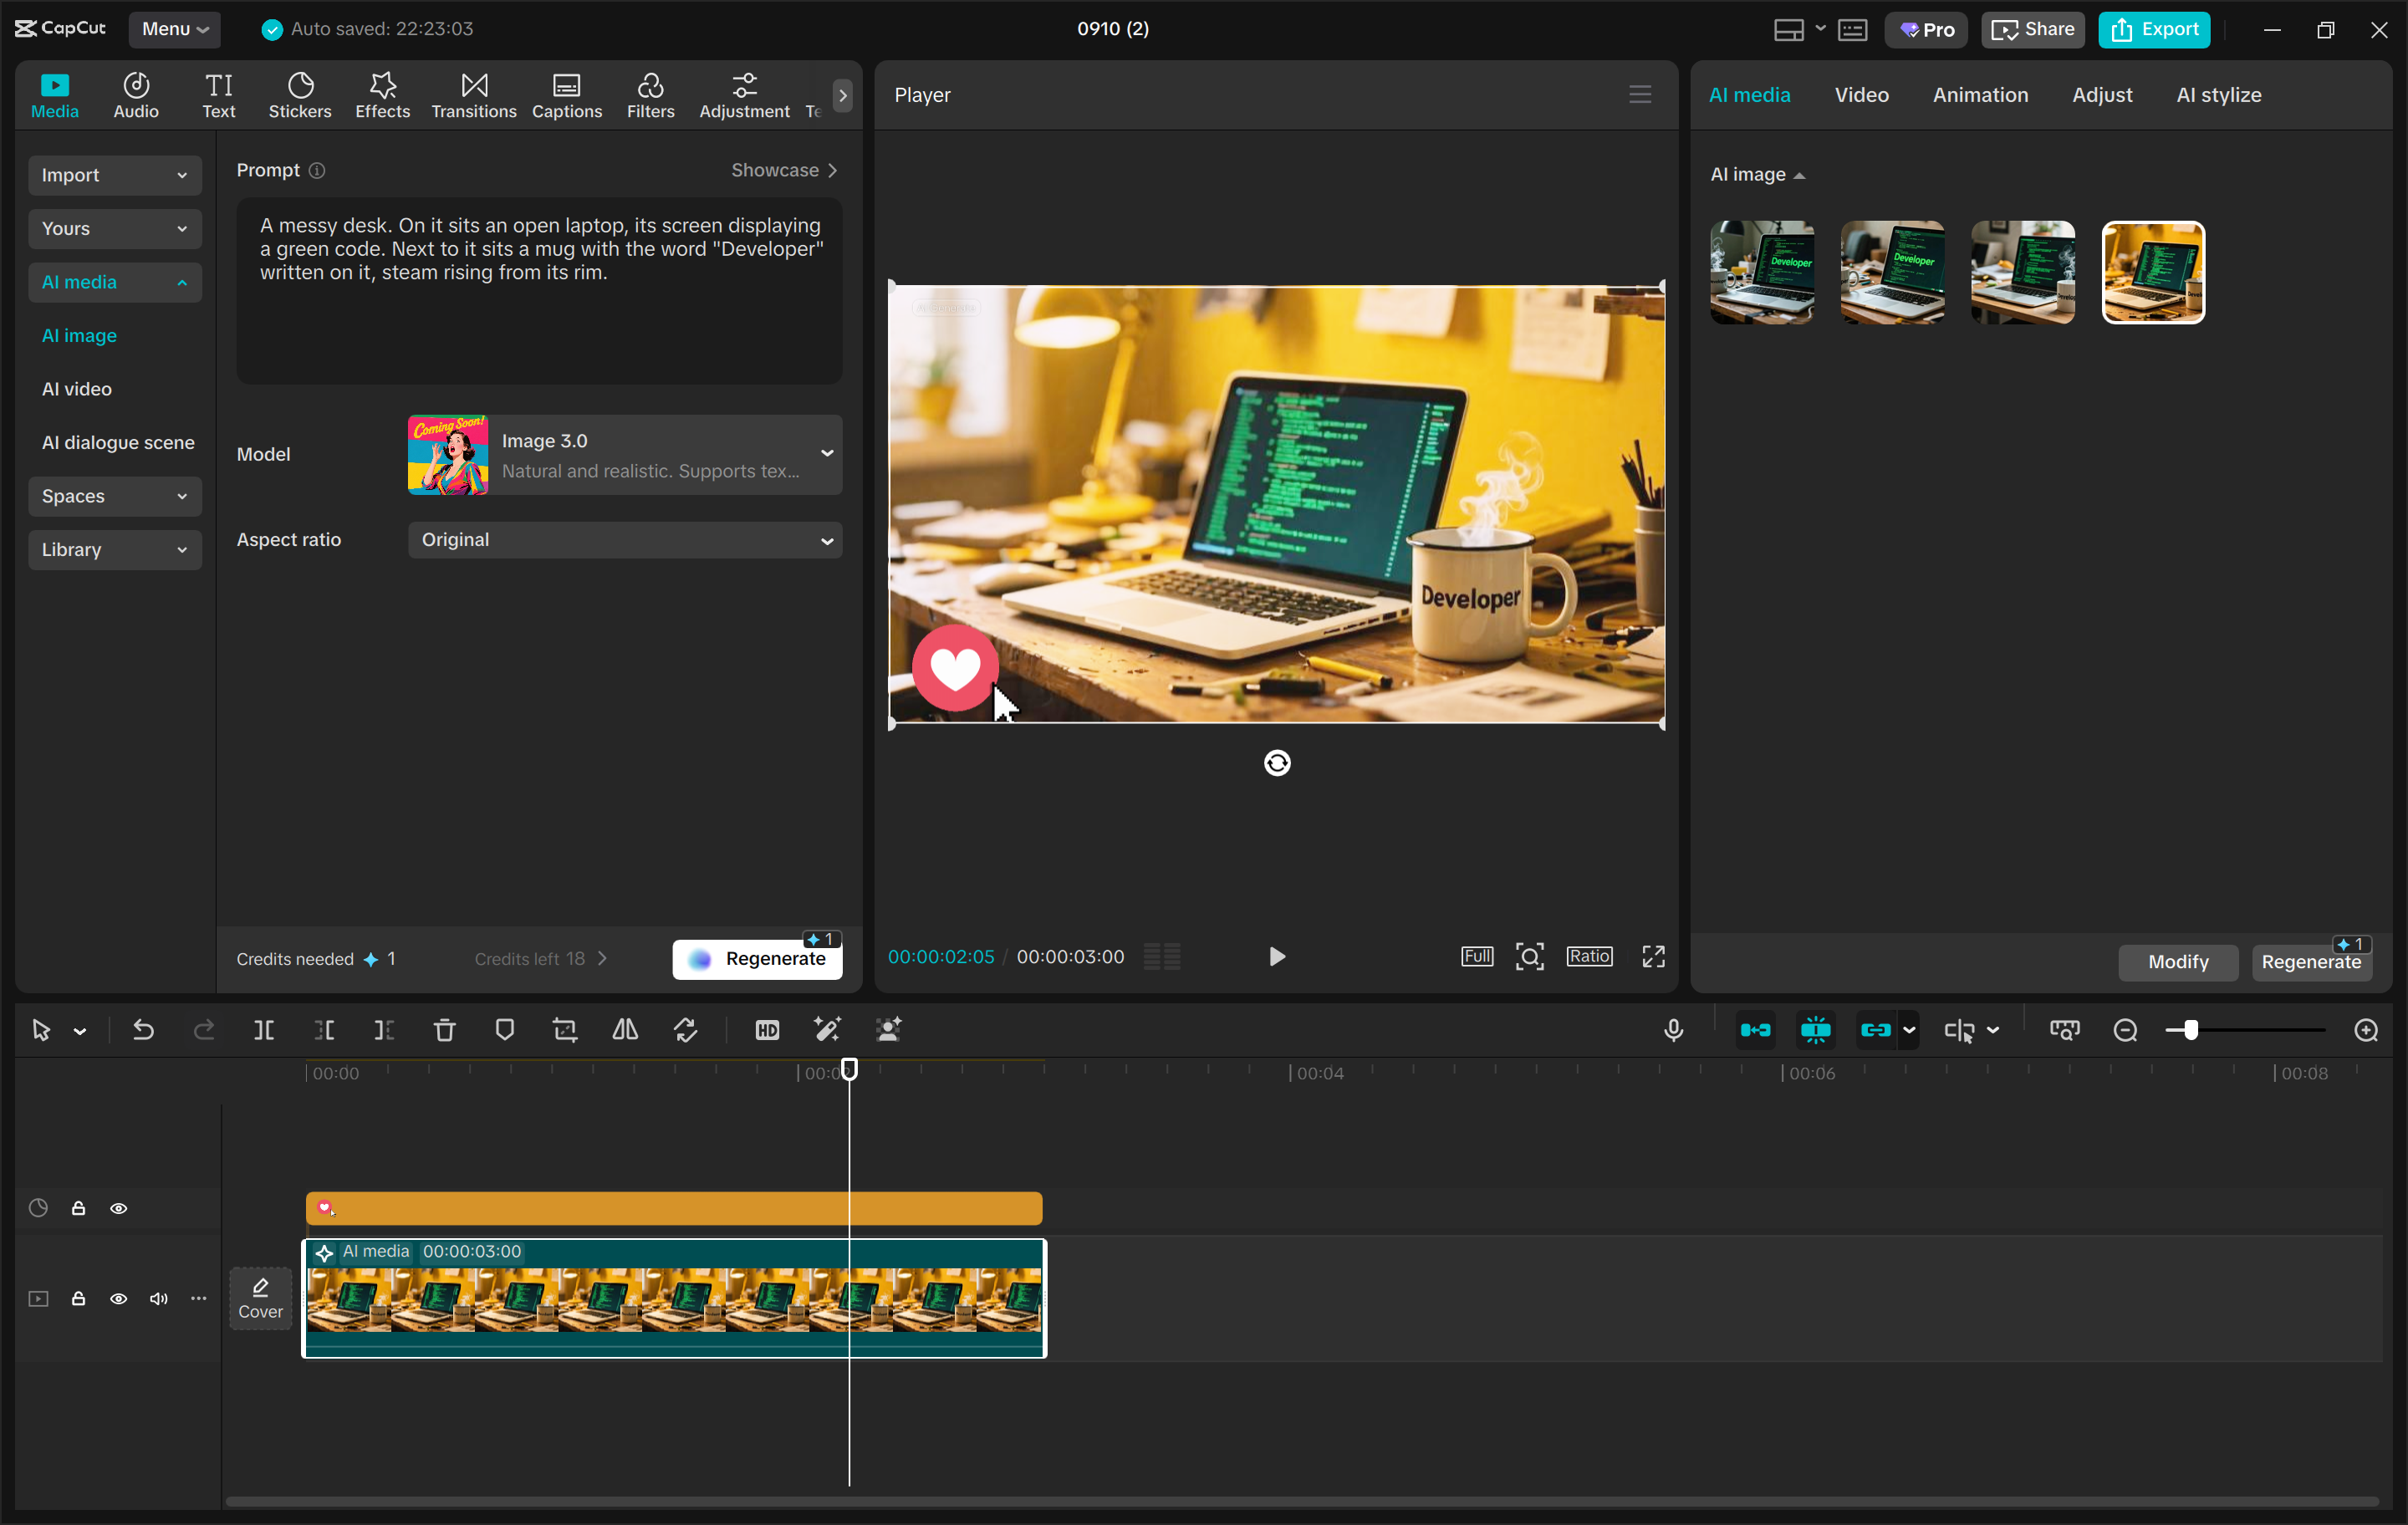This screenshot has height=1525, width=2408.
Task: Expand the Spaces dropdown
Action: [115, 496]
